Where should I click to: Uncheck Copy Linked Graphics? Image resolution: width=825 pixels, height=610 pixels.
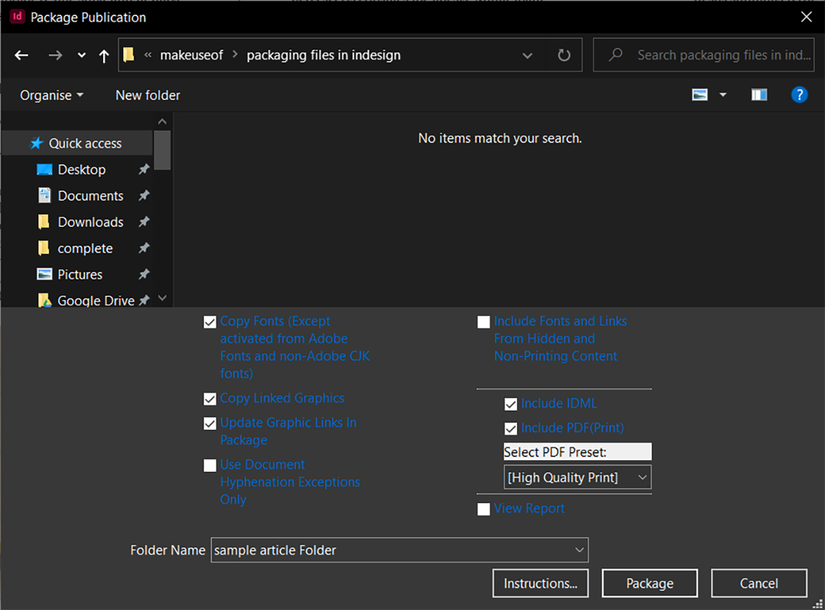pyautogui.click(x=210, y=398)
